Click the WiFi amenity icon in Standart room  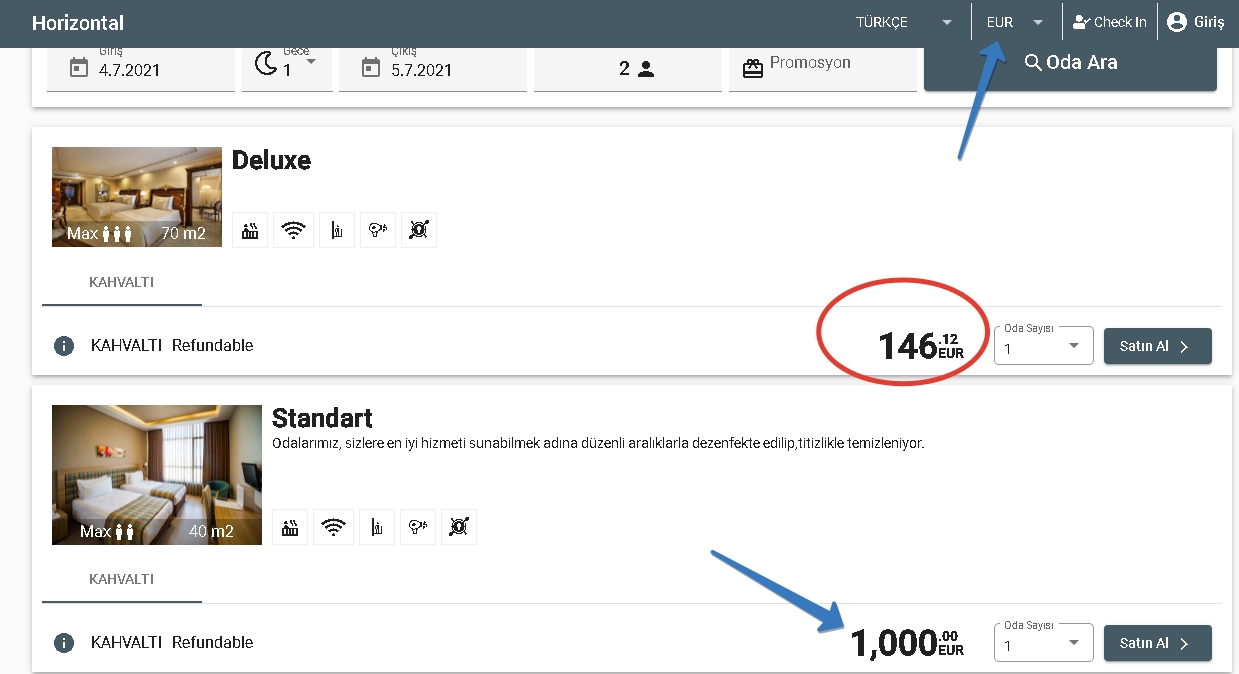pyautogui.click(x=334, y=527)
